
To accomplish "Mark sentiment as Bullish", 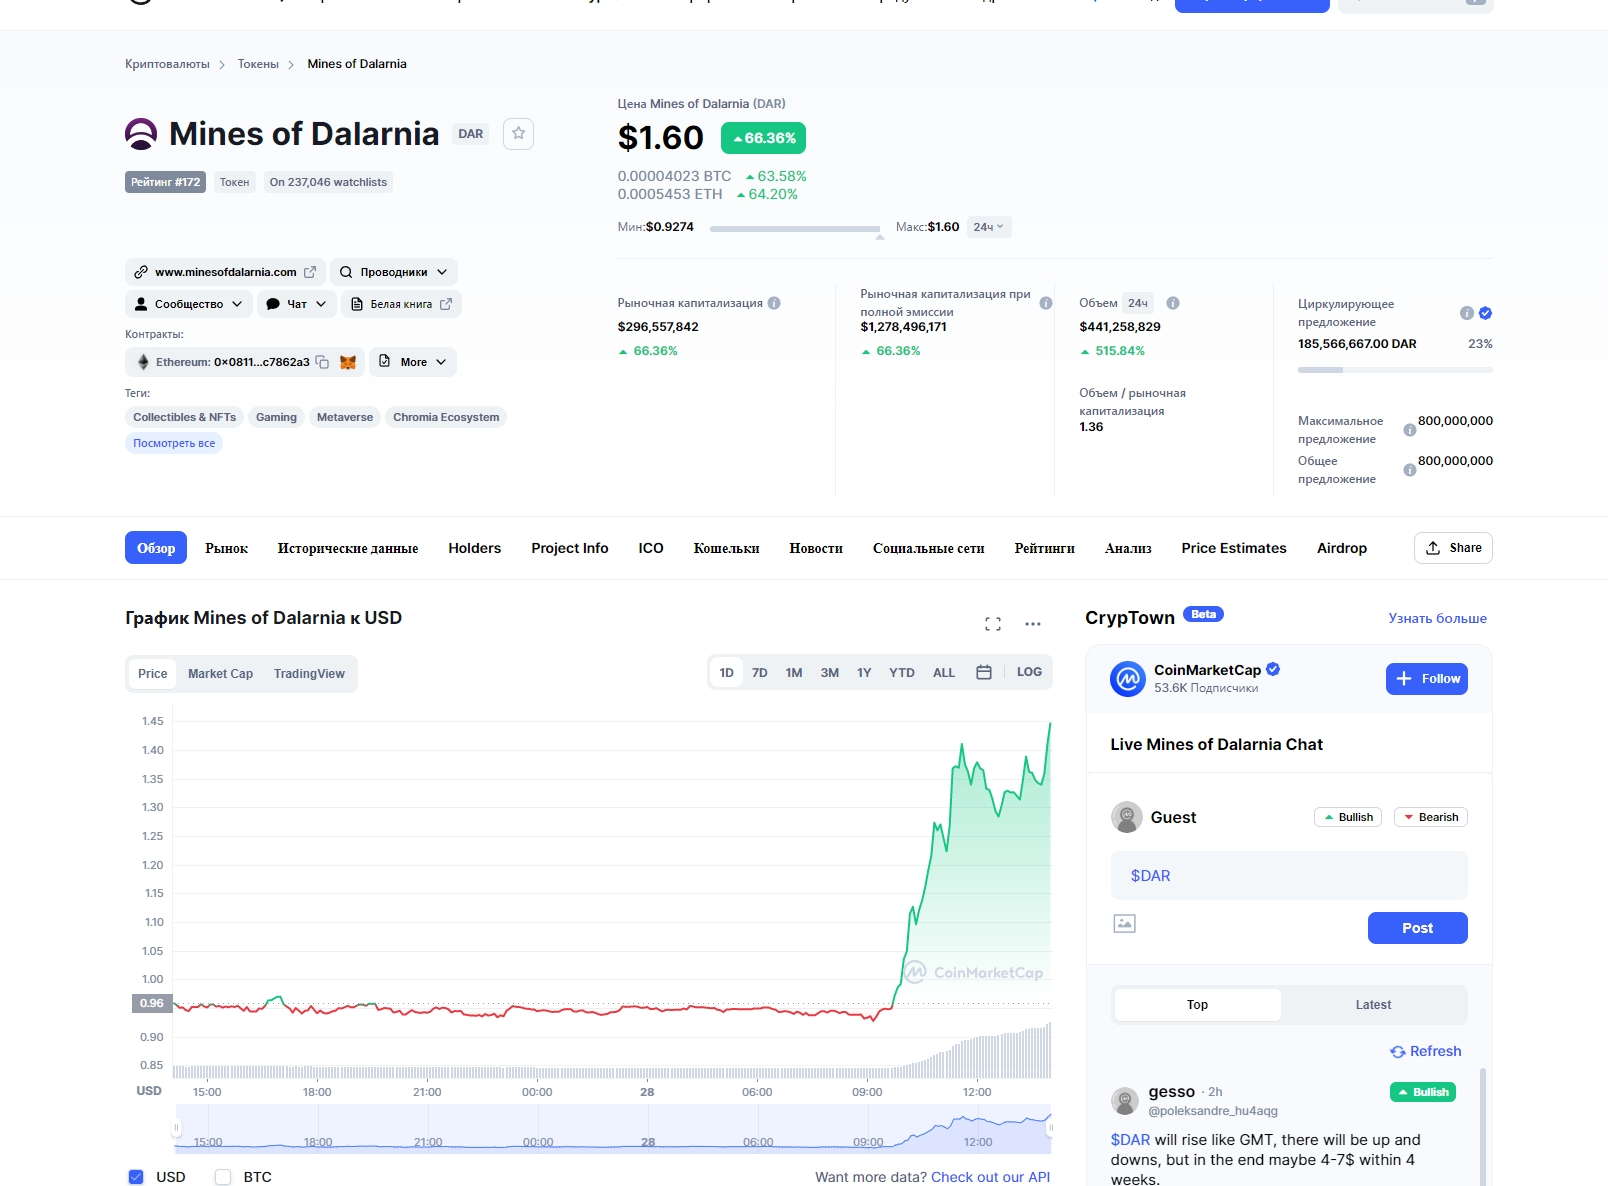I will [1348, 817].
